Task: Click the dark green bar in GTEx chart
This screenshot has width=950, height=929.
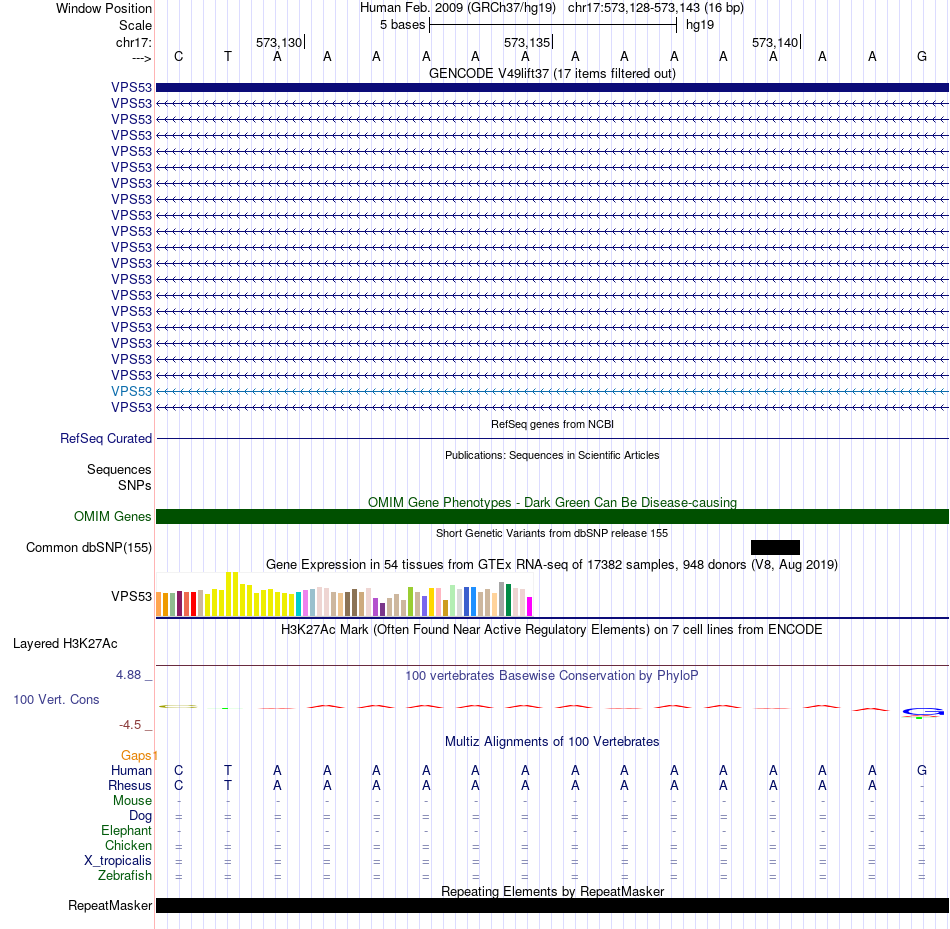Action: click(x=508, y=600)
